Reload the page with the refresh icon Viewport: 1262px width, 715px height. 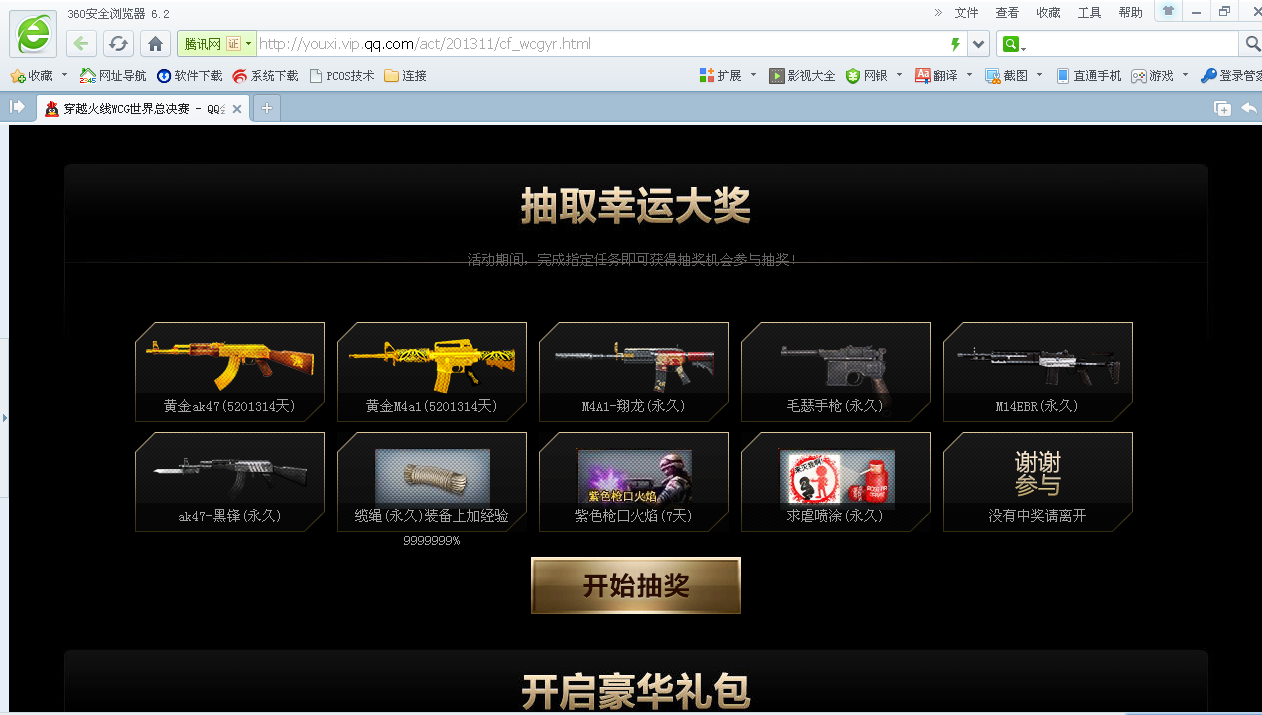click(x=118, y=44)
